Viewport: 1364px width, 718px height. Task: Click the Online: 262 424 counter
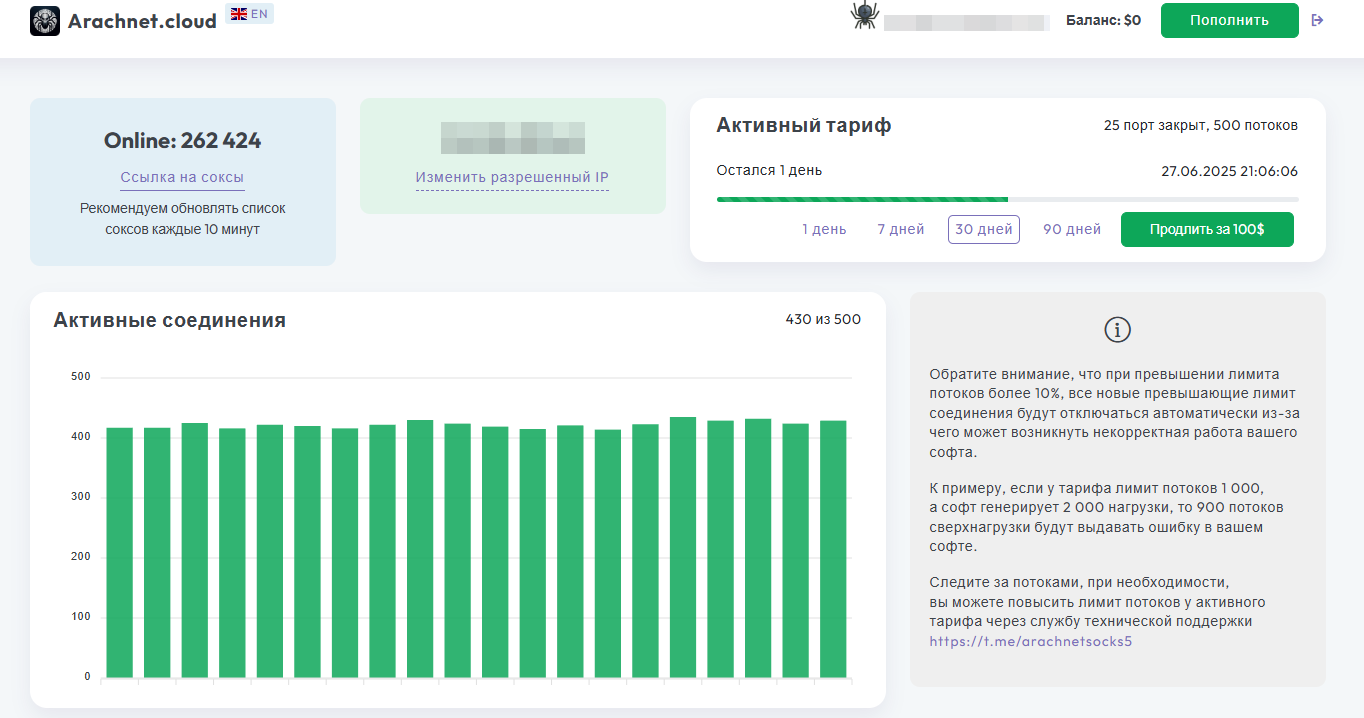click(x=182, y=141)
